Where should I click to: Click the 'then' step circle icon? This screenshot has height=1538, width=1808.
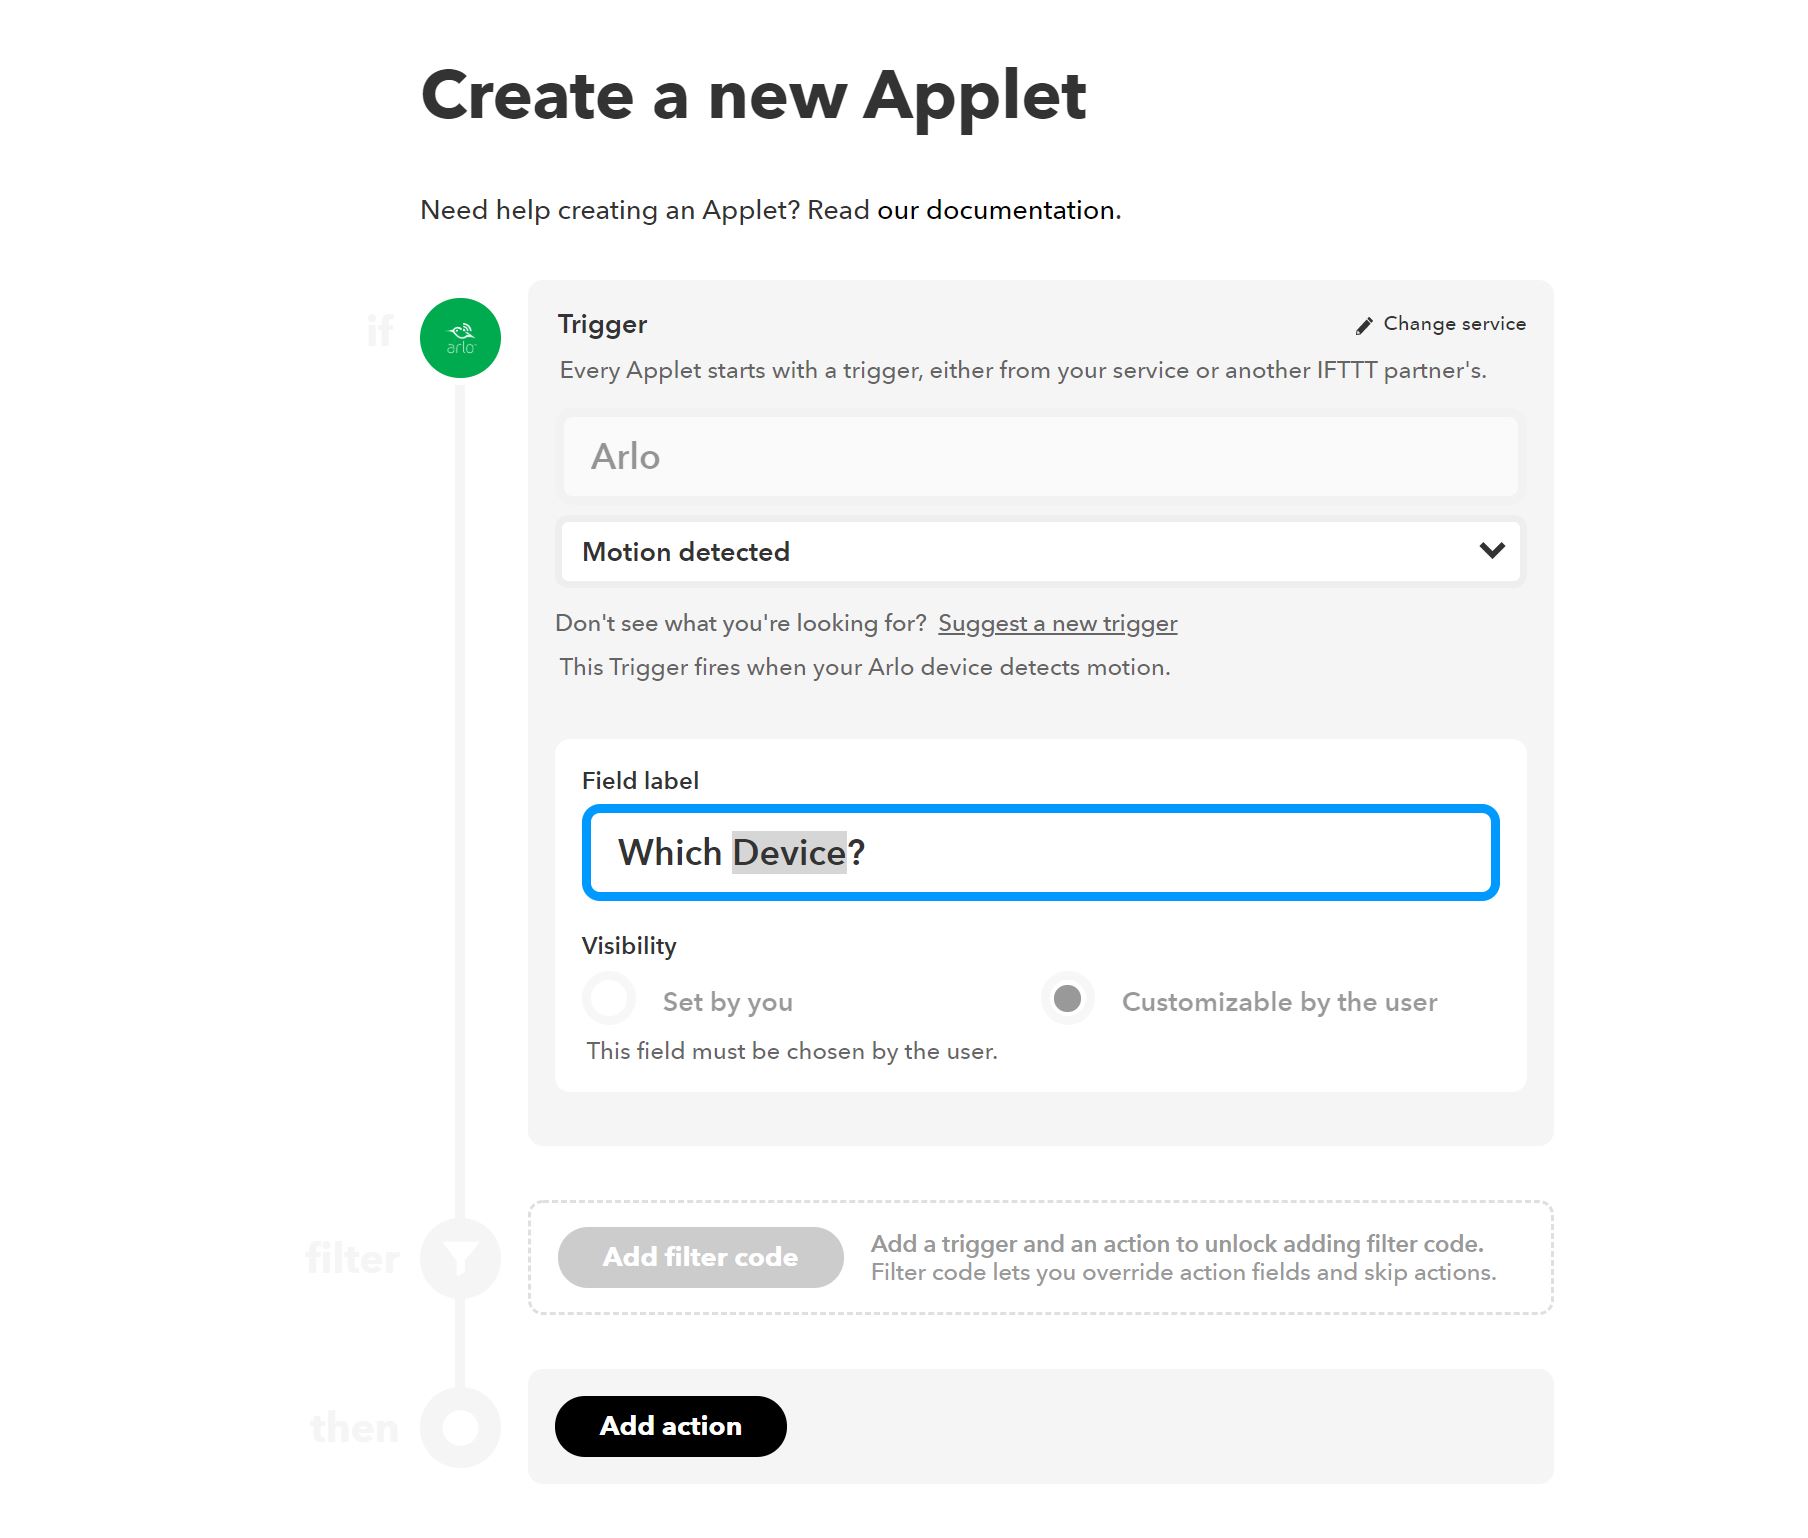pos(460,1427)
